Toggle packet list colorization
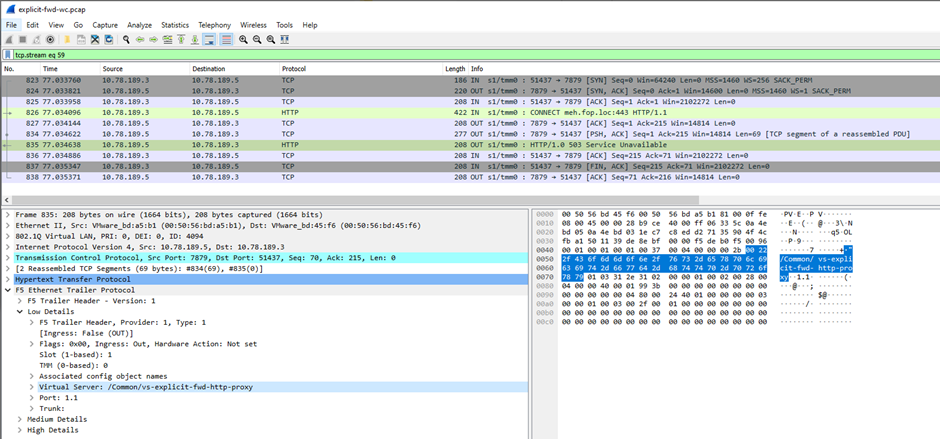 coord(226,39)
